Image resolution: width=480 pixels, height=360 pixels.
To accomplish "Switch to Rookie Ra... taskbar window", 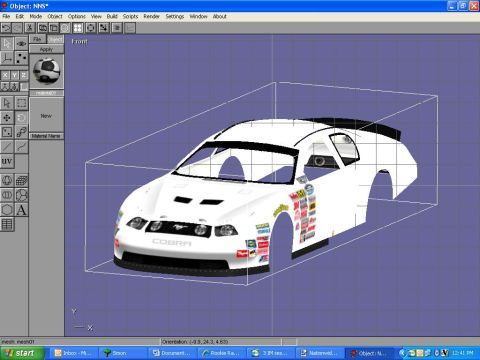I will click(x=221, y=353).
